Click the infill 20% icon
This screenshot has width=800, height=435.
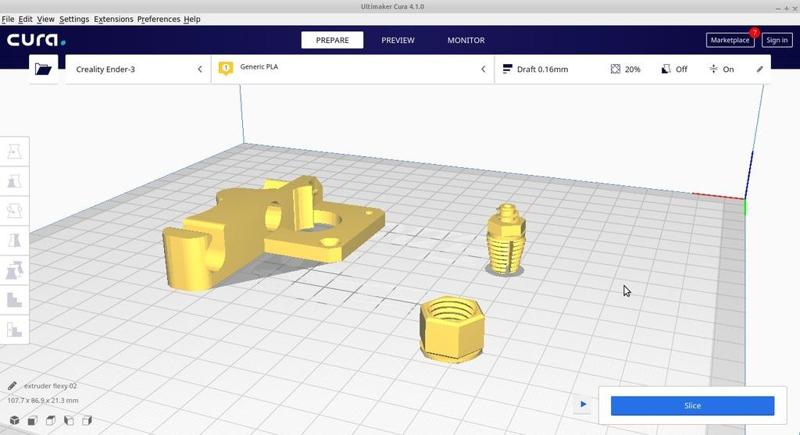(615, 69)
